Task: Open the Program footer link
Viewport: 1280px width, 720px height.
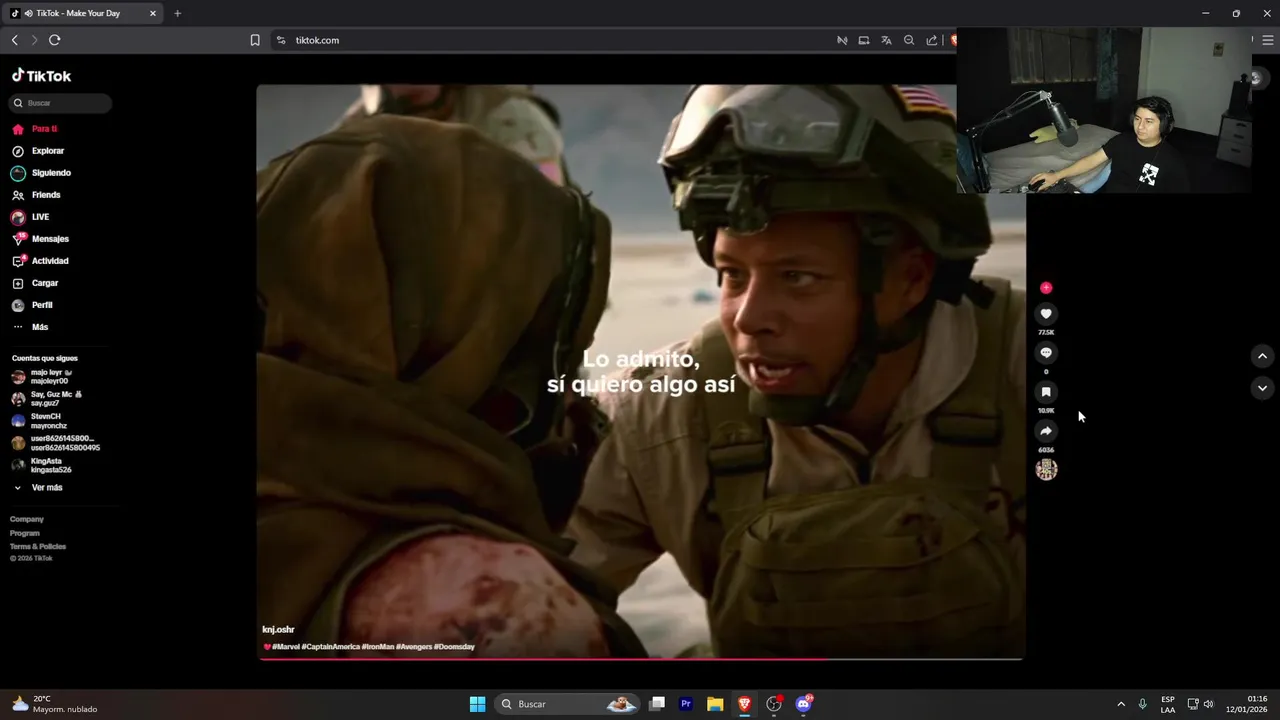Action: [x=25, y=533]
